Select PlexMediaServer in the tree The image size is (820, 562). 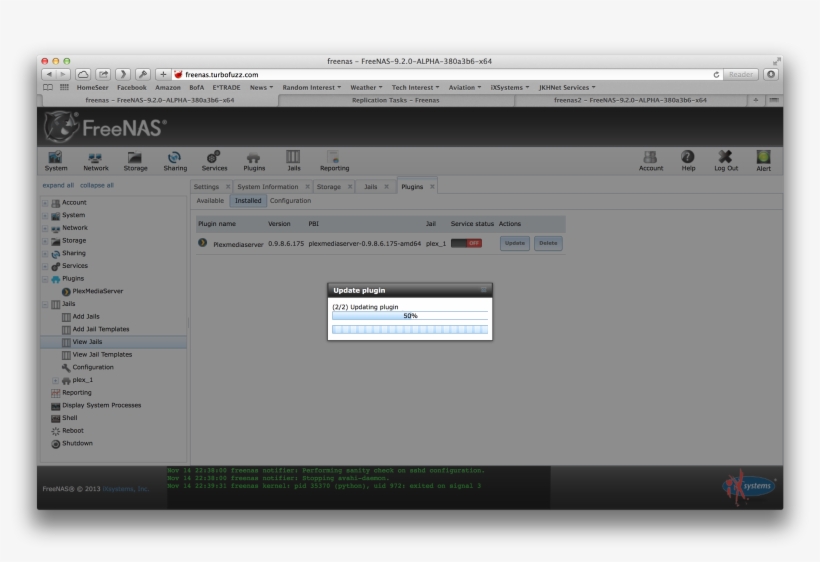97,291
